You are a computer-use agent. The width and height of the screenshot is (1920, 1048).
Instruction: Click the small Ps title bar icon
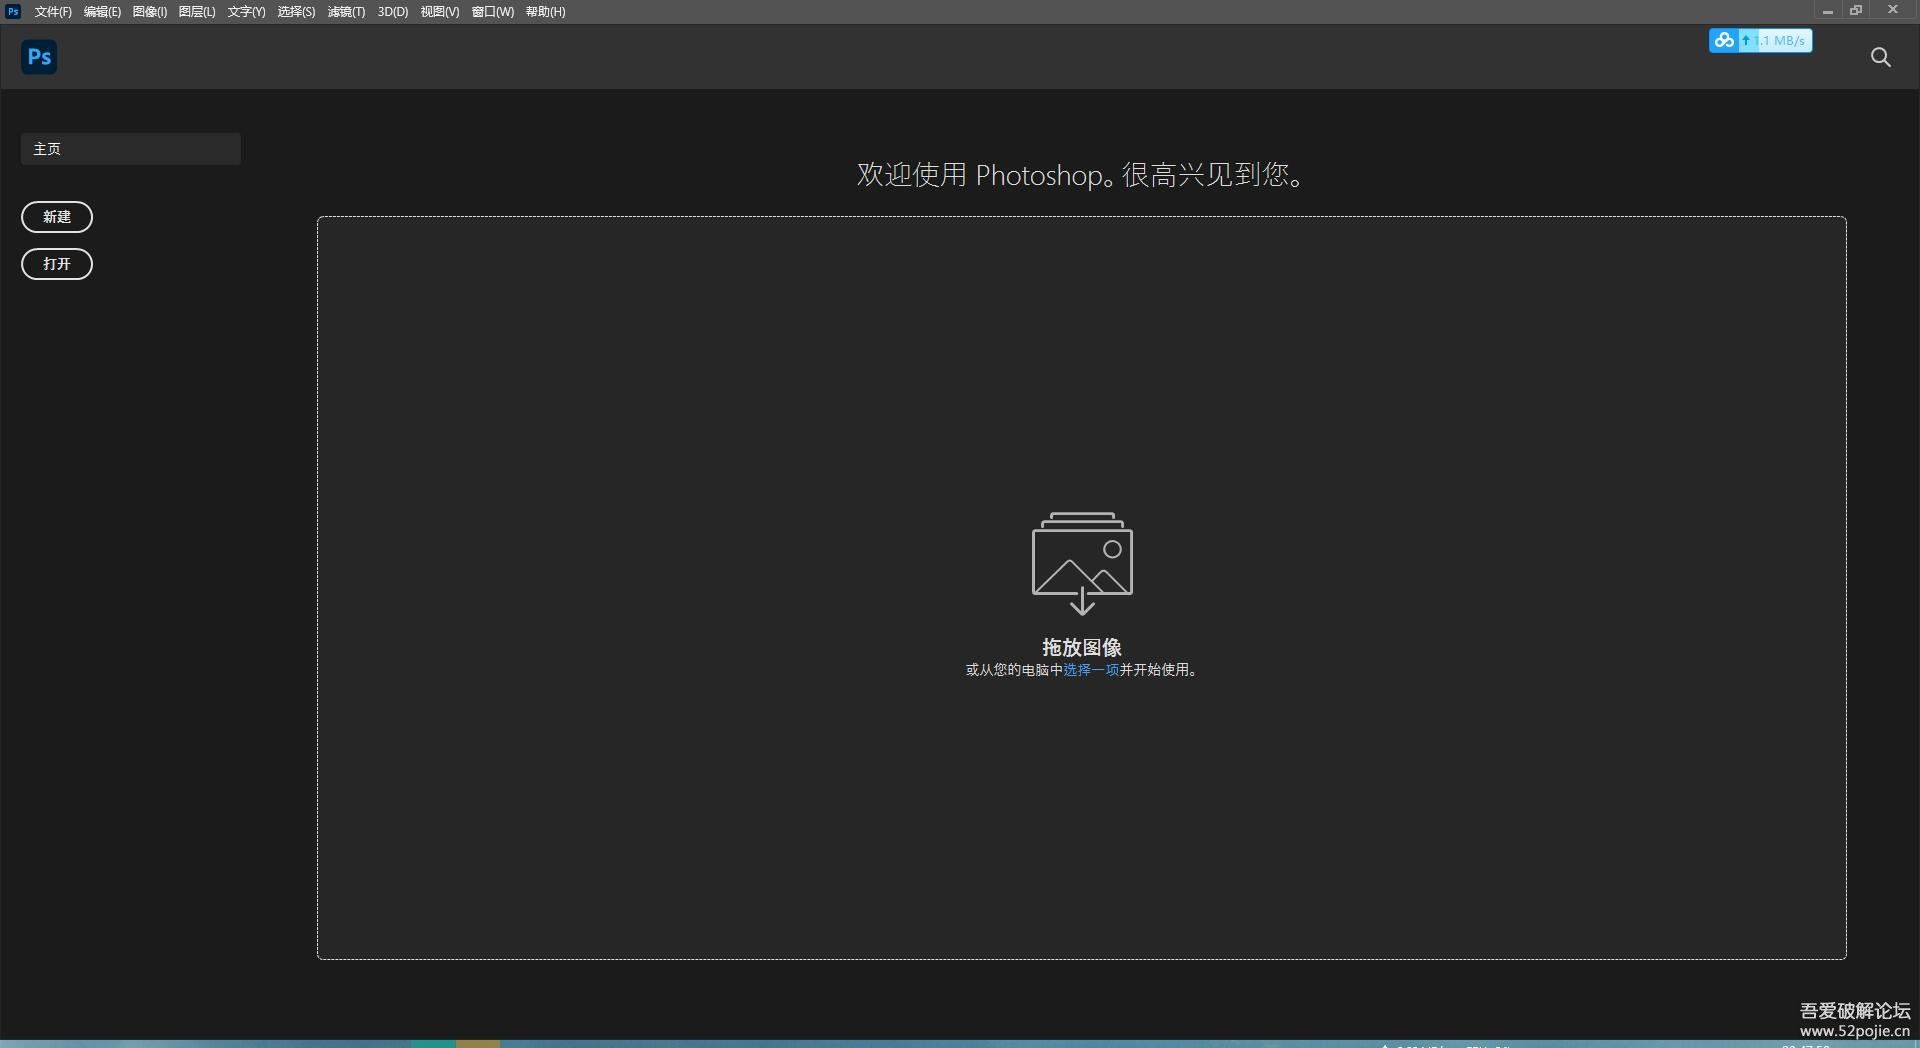[13, 12]
